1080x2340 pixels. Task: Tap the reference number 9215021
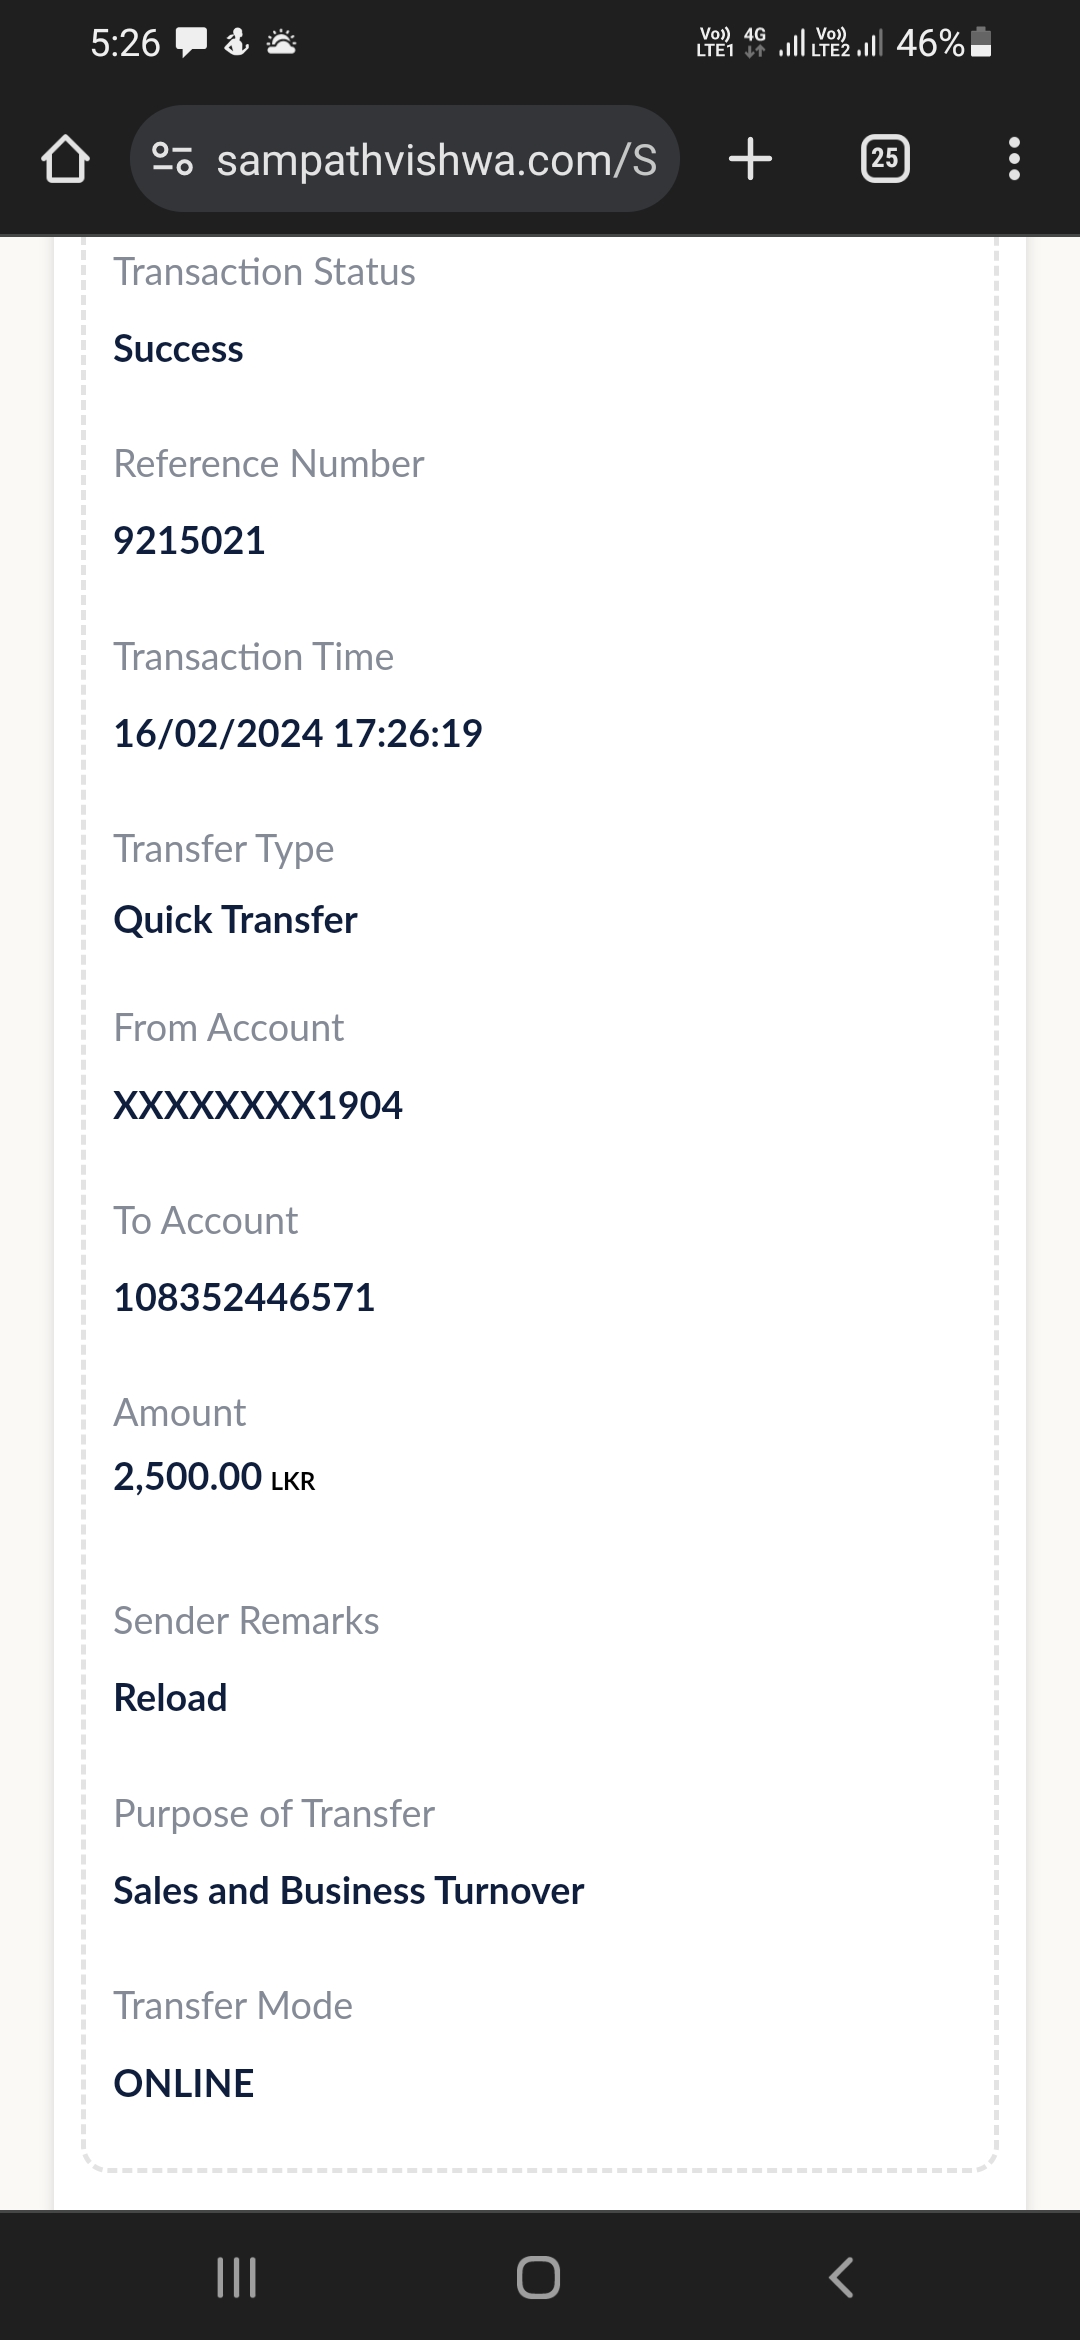pyautogui.click(x=189, y=541)
